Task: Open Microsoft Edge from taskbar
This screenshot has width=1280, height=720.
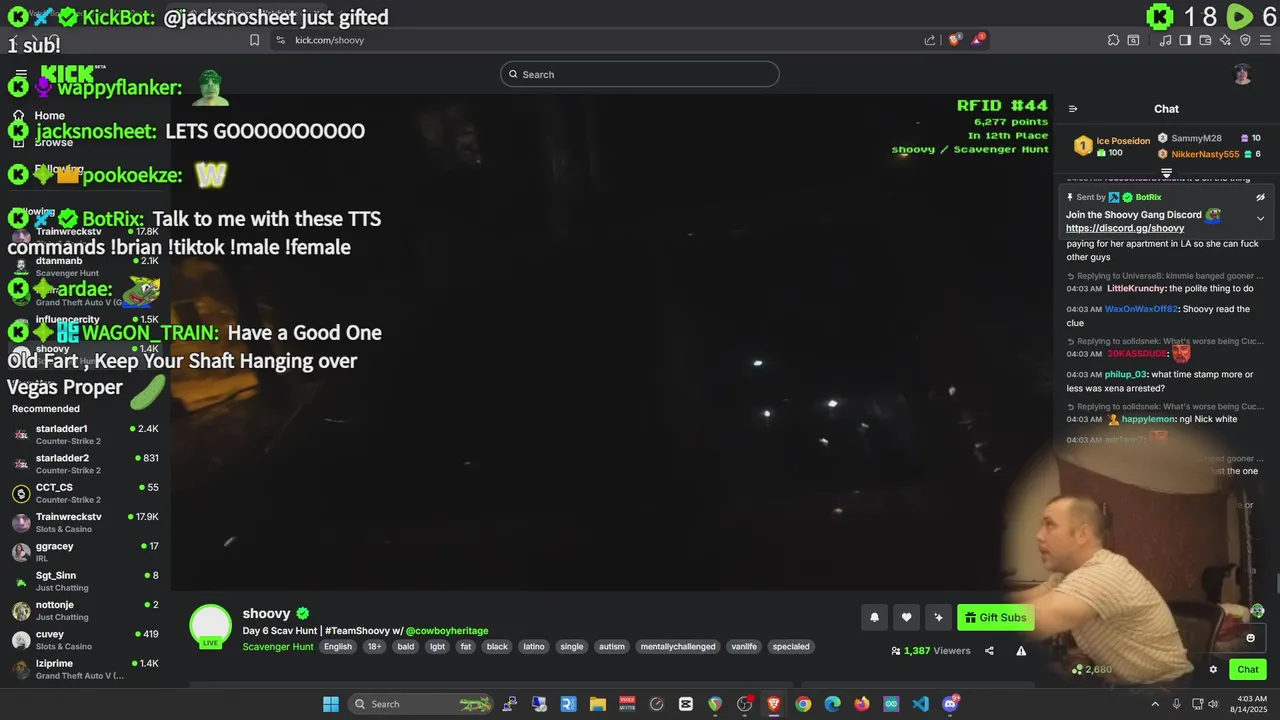Action: [x=832, y=704]
